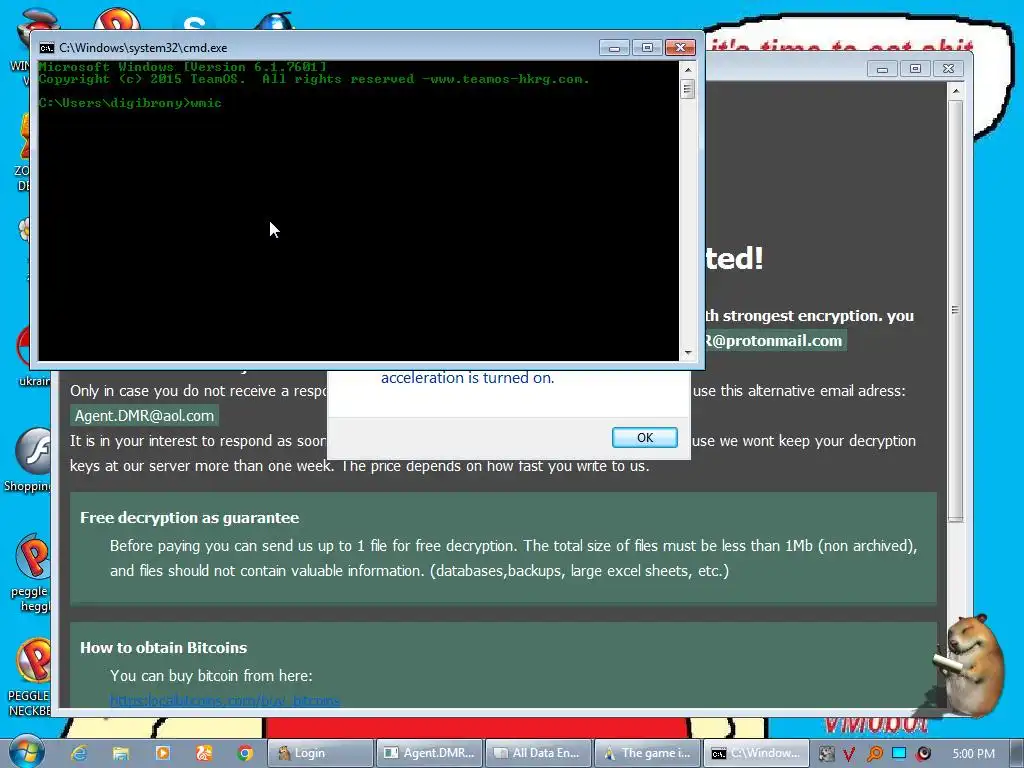Click the show desktop strip beside the clock
This screenshot has height=768, width=1024.
pyautogui.click(x=1016, y=753)
